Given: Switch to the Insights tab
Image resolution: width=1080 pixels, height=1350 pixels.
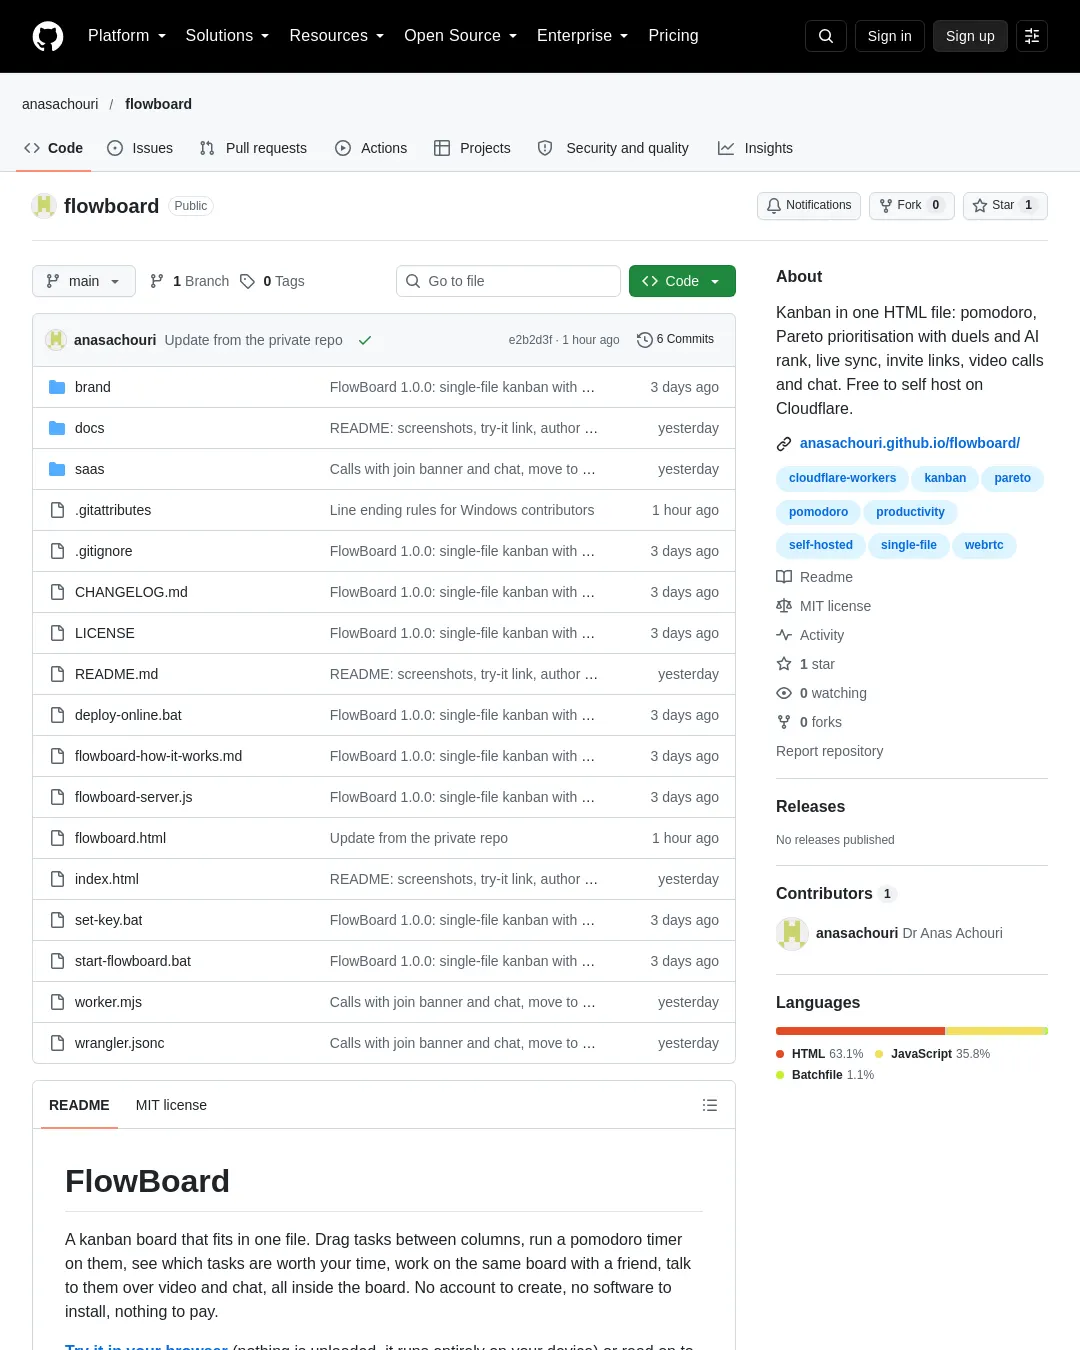Looking at the screenshot, I should (x=755, y=148).
